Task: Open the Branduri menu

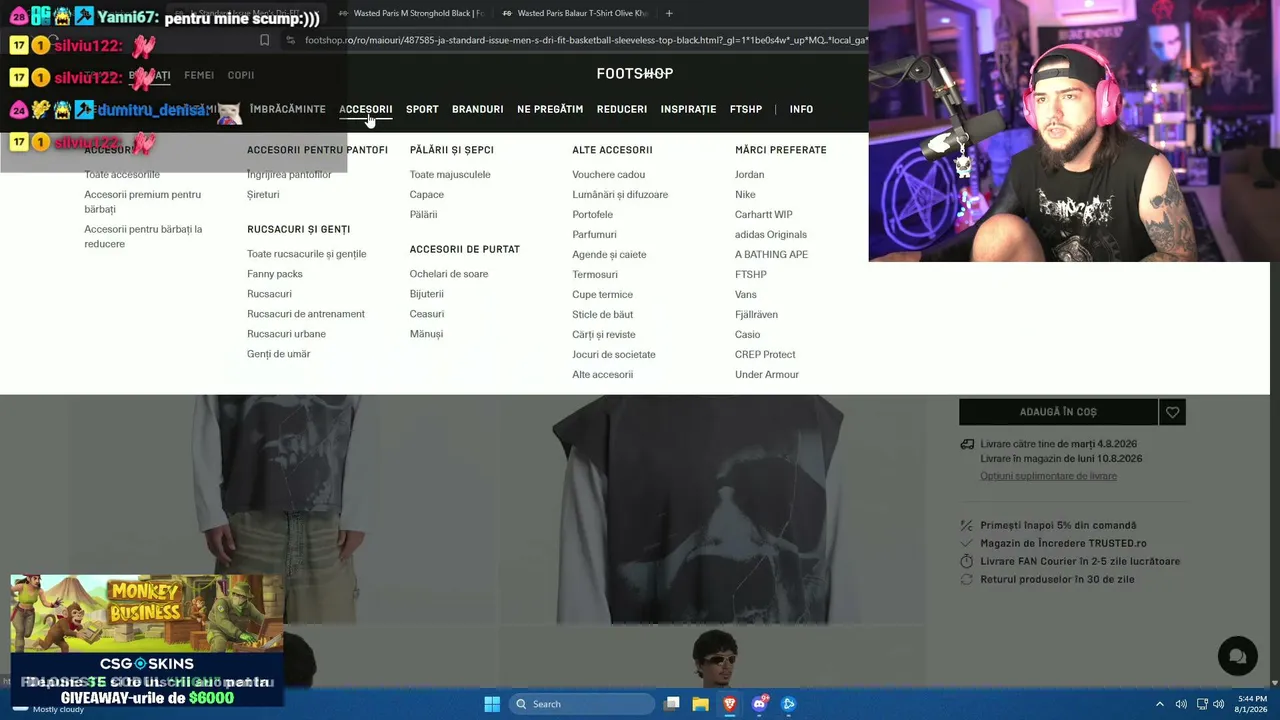Action: tap(478, 109)
